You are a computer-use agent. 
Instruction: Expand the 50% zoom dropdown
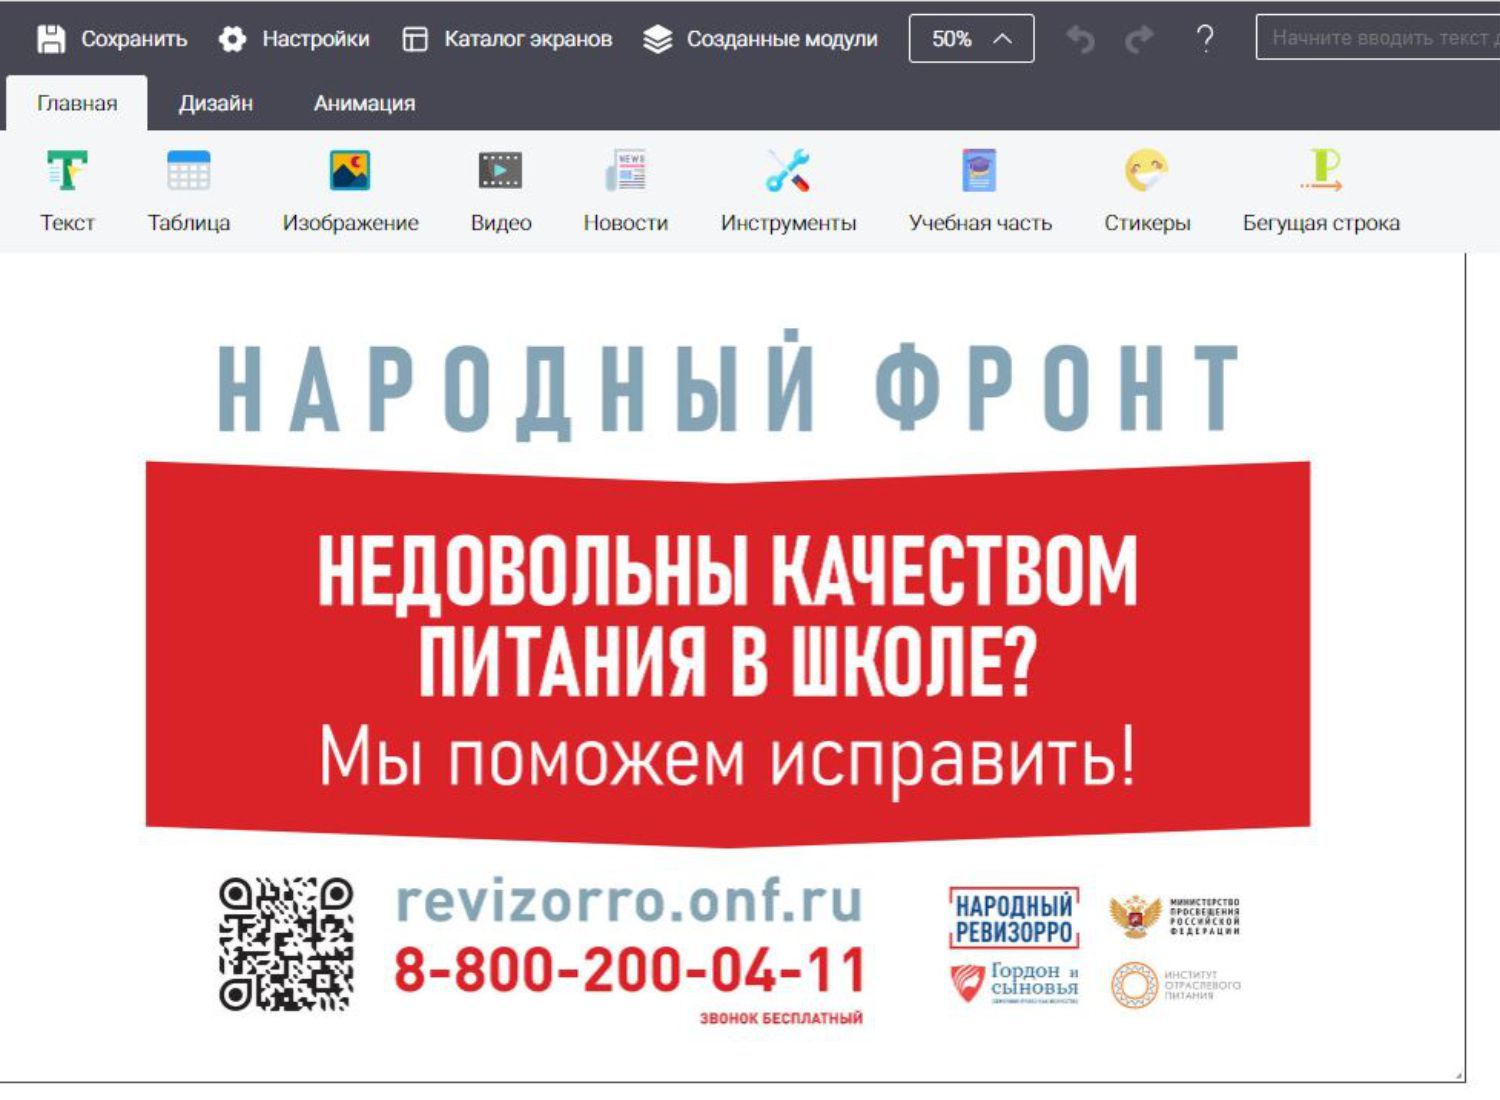pos(971,39)
